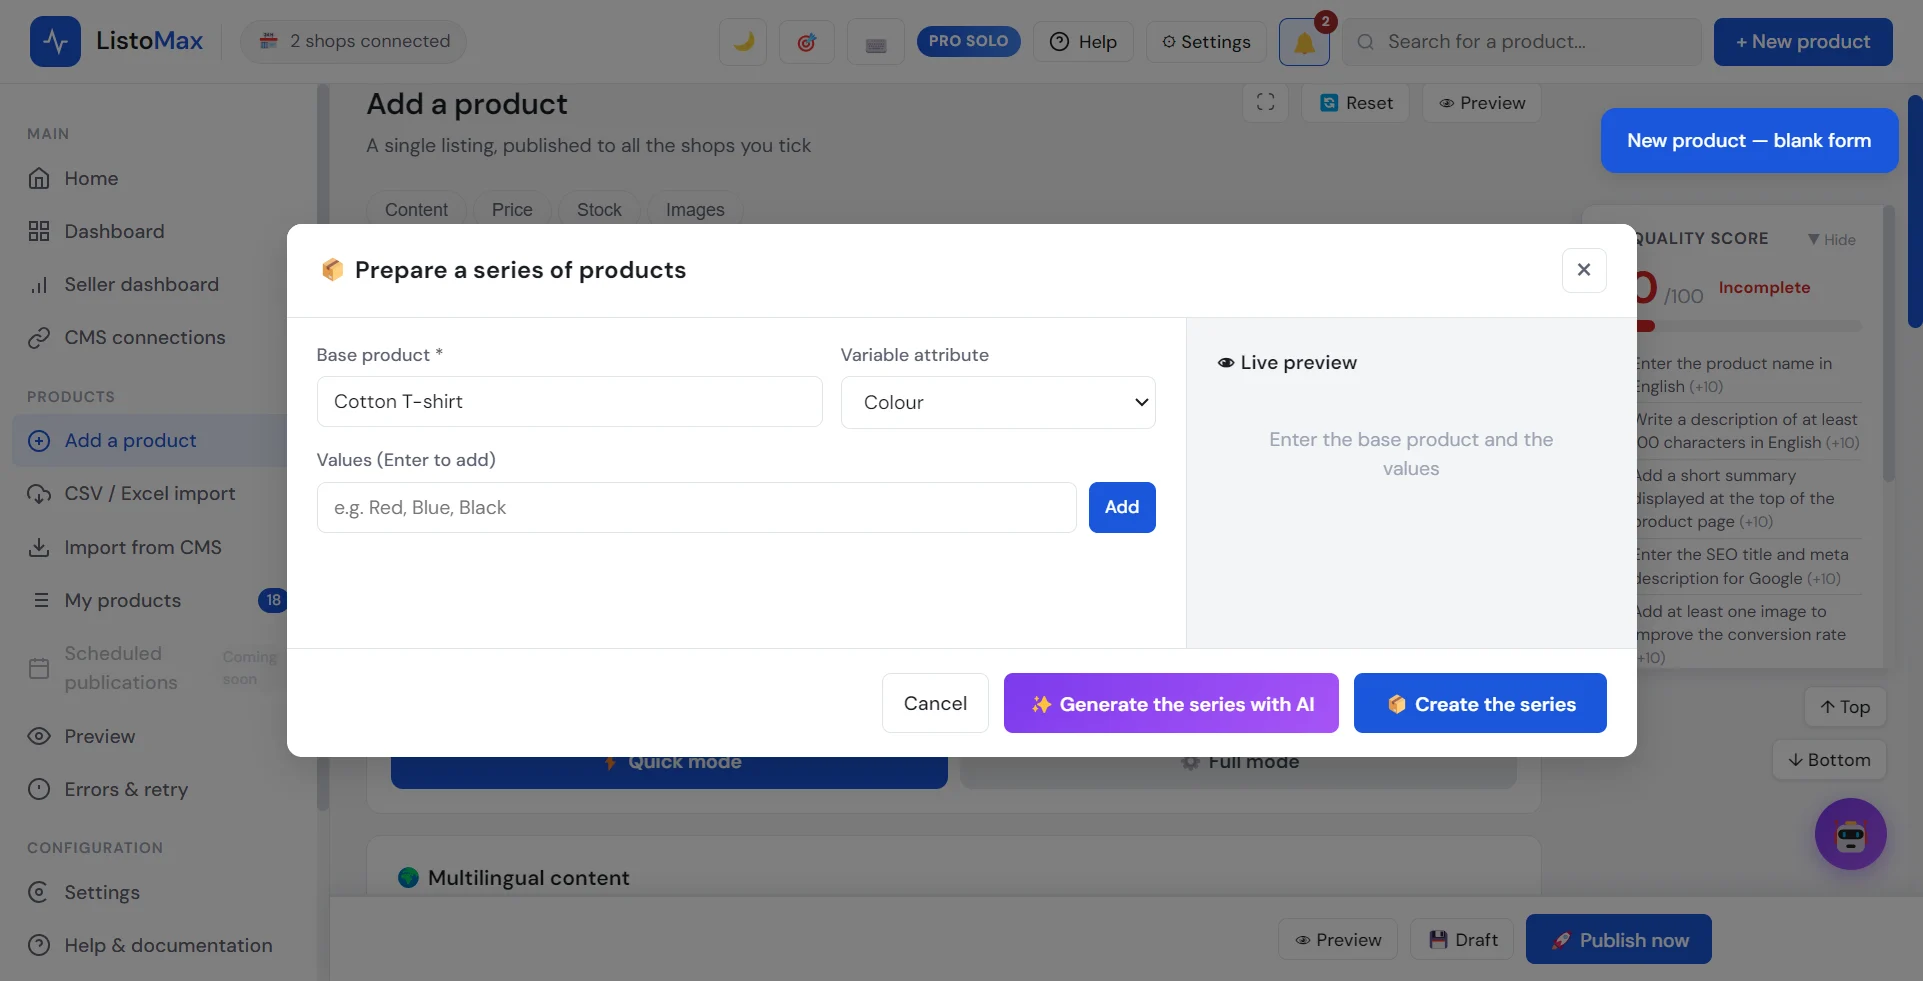
Task: Jump to Top of the form
Action: (x=1845, y=707)
